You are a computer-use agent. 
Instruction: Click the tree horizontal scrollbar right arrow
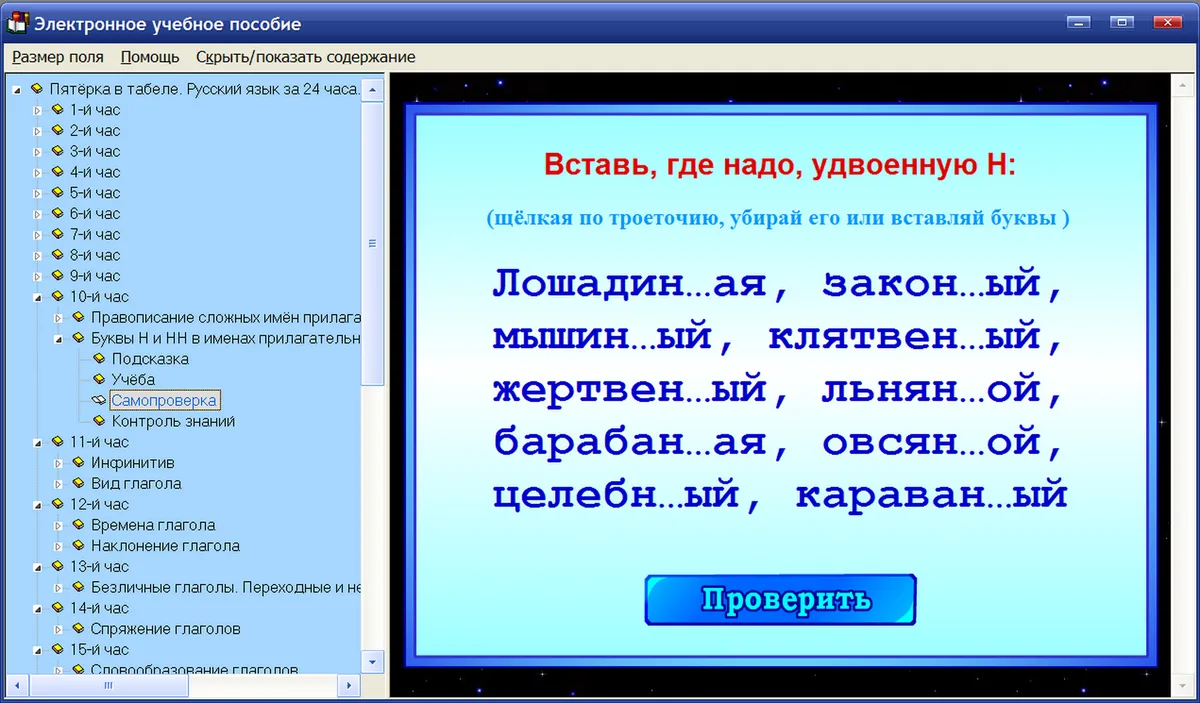(x=350, y=685)
